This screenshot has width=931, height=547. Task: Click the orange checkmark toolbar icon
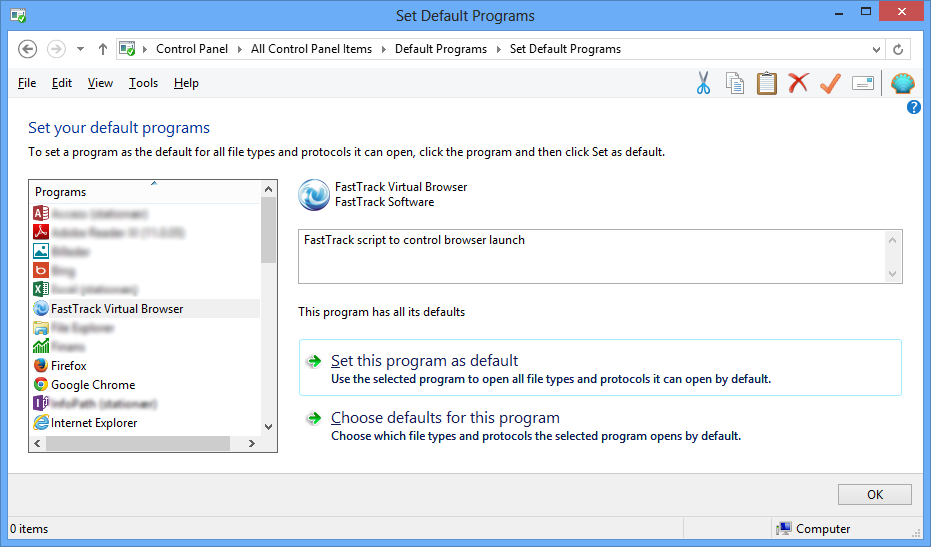pyautogui.click(x=830, y=83)
